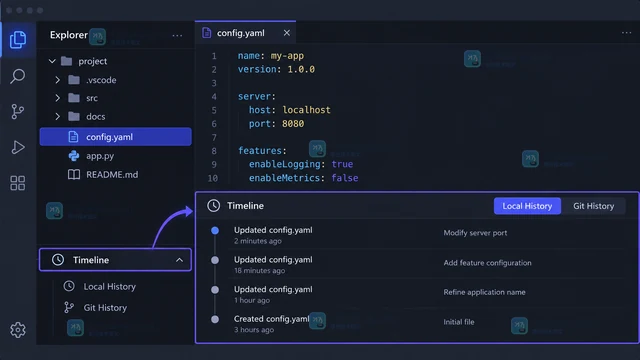The width and height of the screenshot is (640, 360).
Task: Click the .vscode folder icon
Action: 74,80
